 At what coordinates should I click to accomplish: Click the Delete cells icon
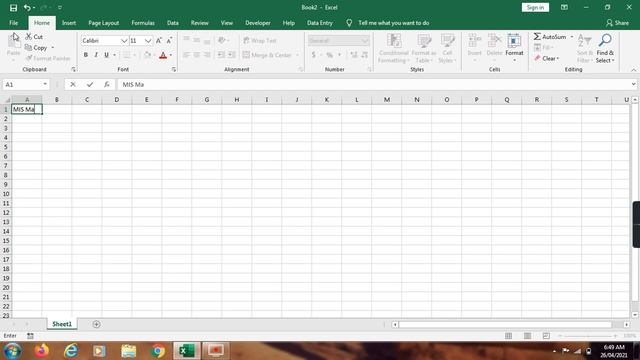[x=494, y=41]
